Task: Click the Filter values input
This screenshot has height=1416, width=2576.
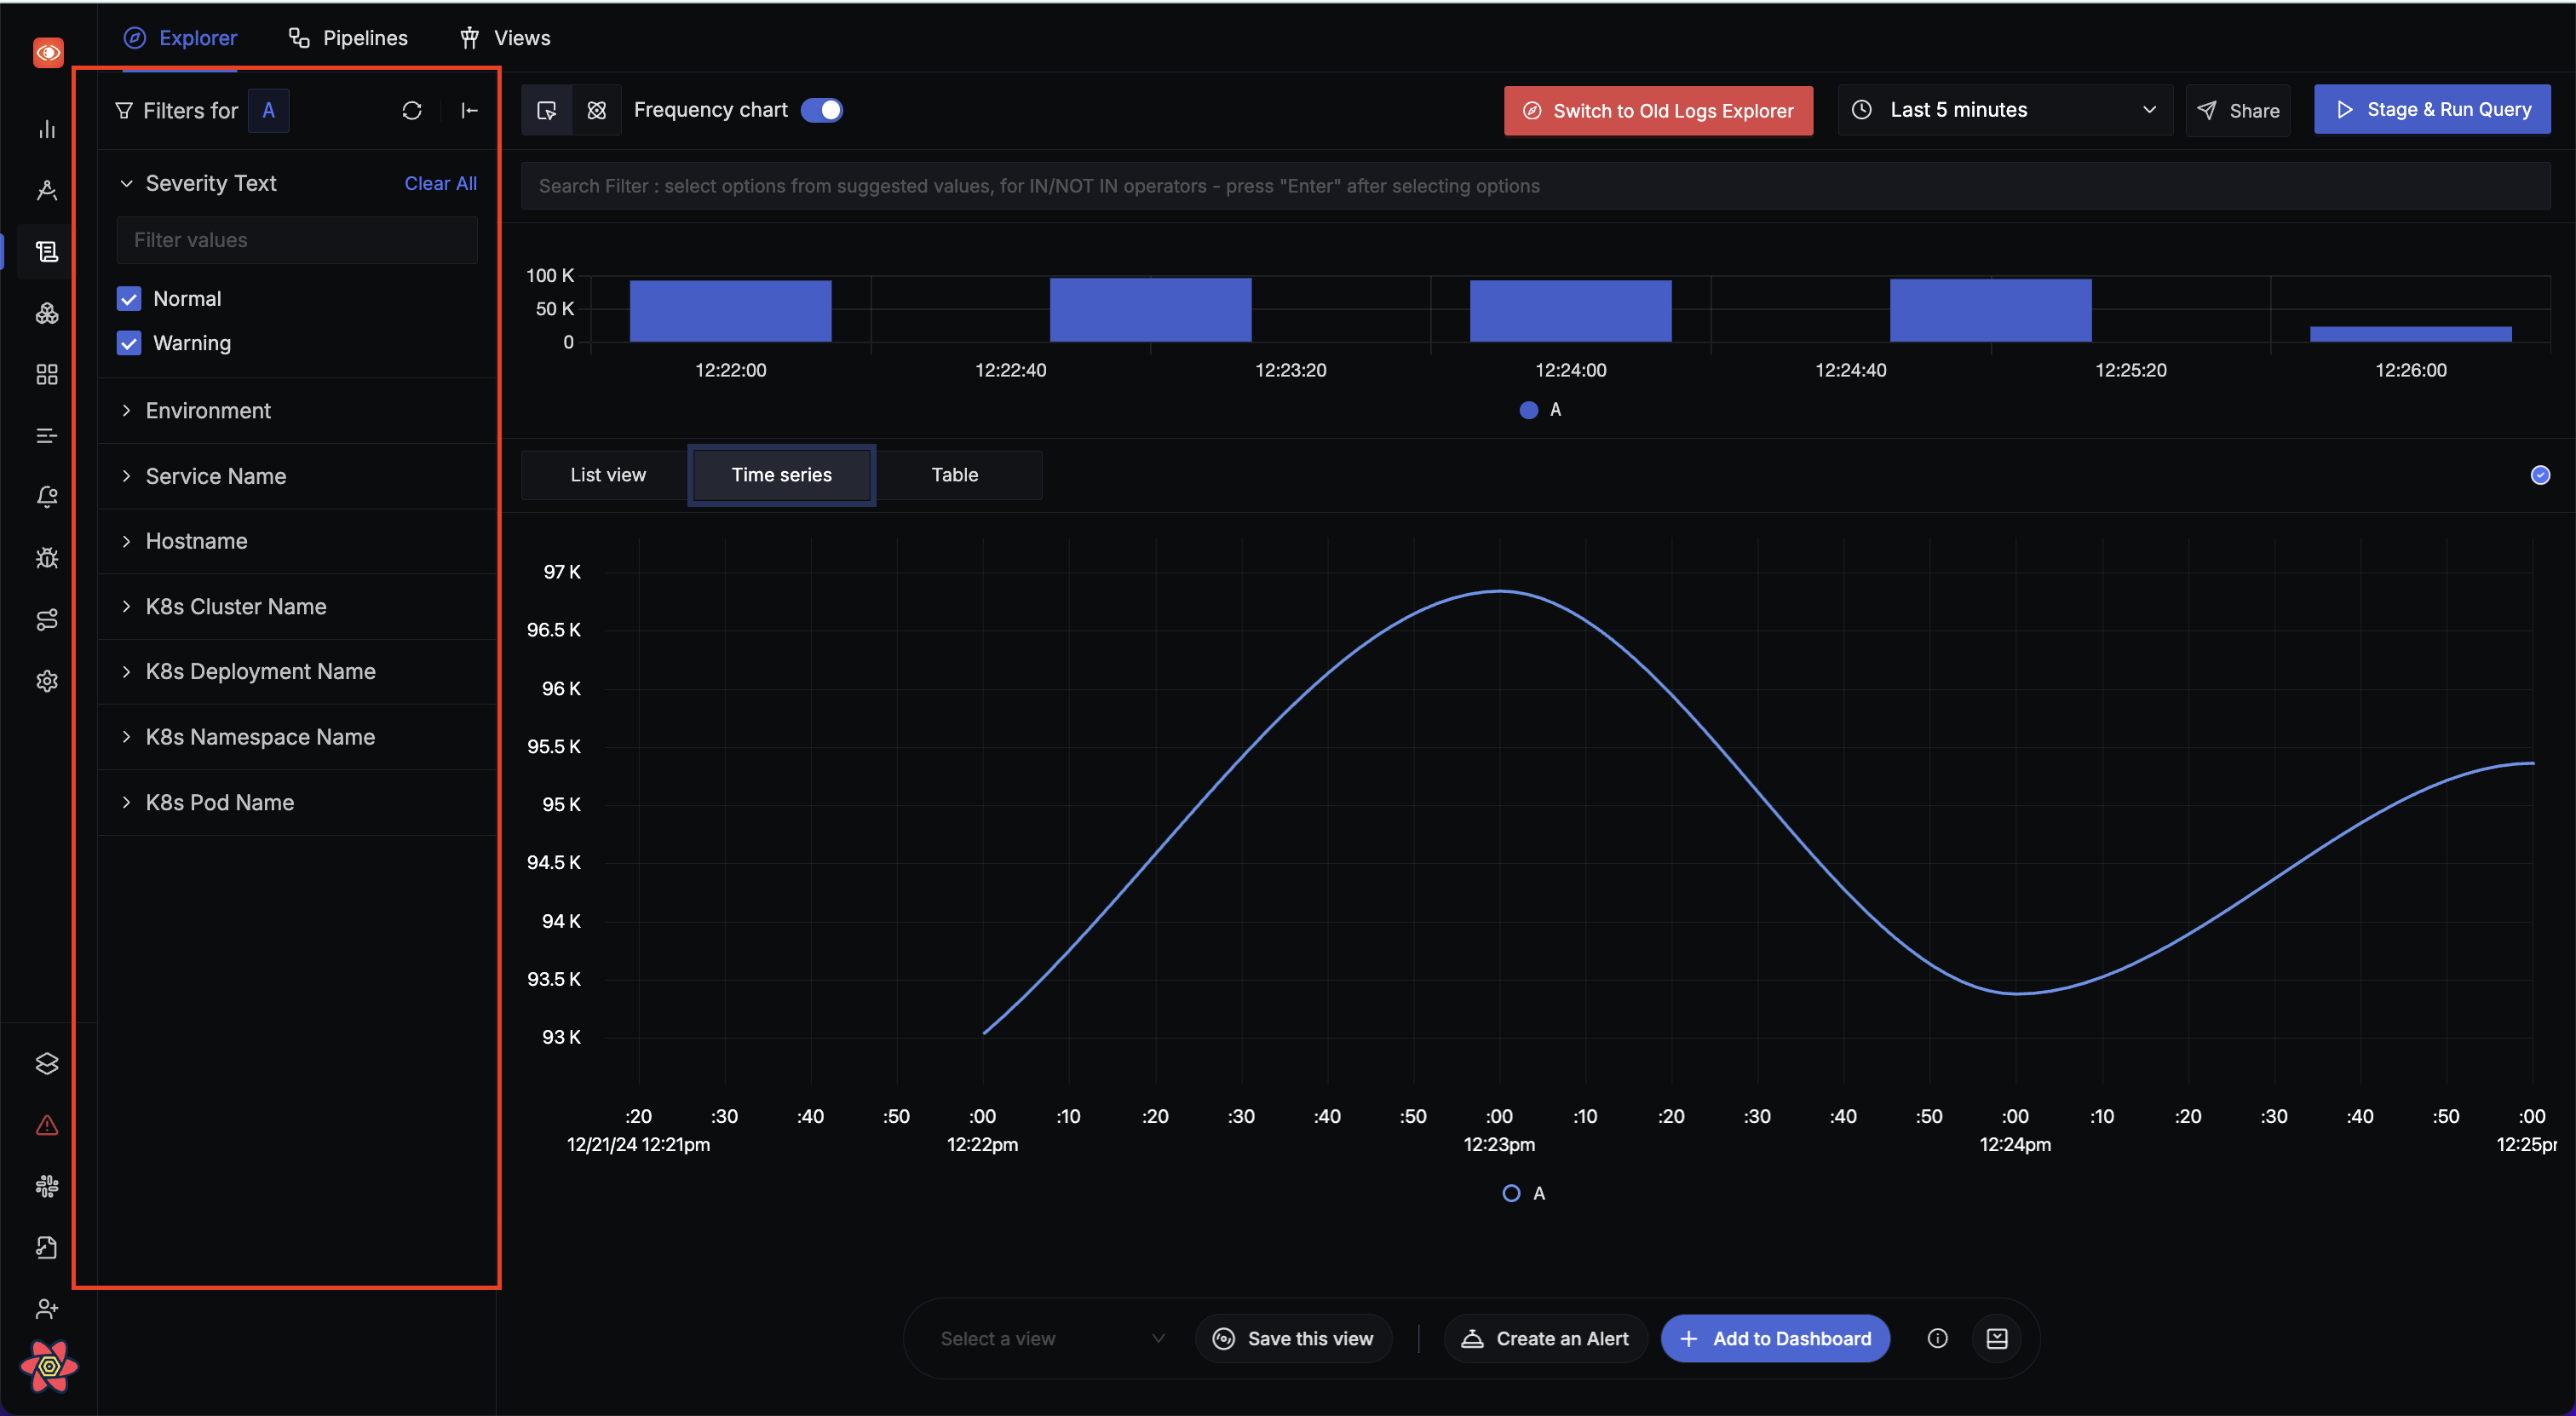Action: point(297,240)
